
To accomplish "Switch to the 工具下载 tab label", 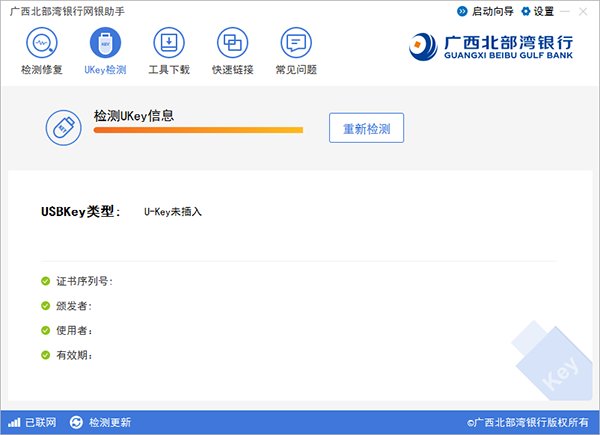I will (x=169, y=70).
